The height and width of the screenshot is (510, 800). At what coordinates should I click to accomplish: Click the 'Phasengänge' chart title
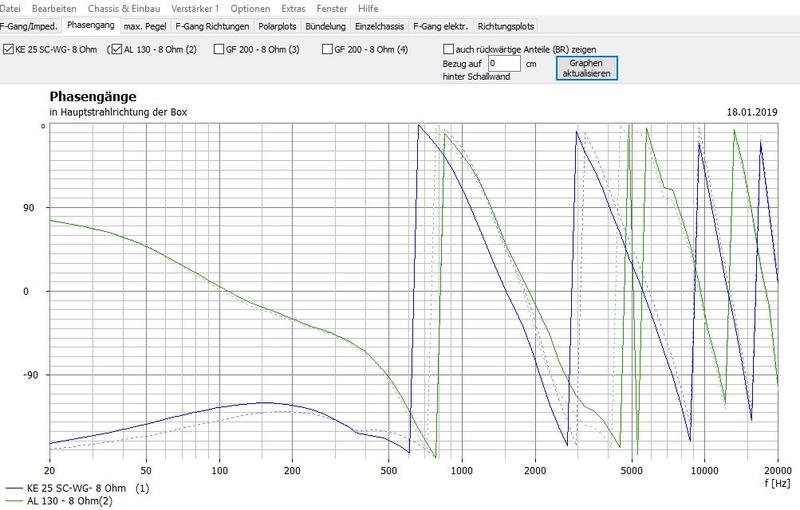tap(93, 96)
